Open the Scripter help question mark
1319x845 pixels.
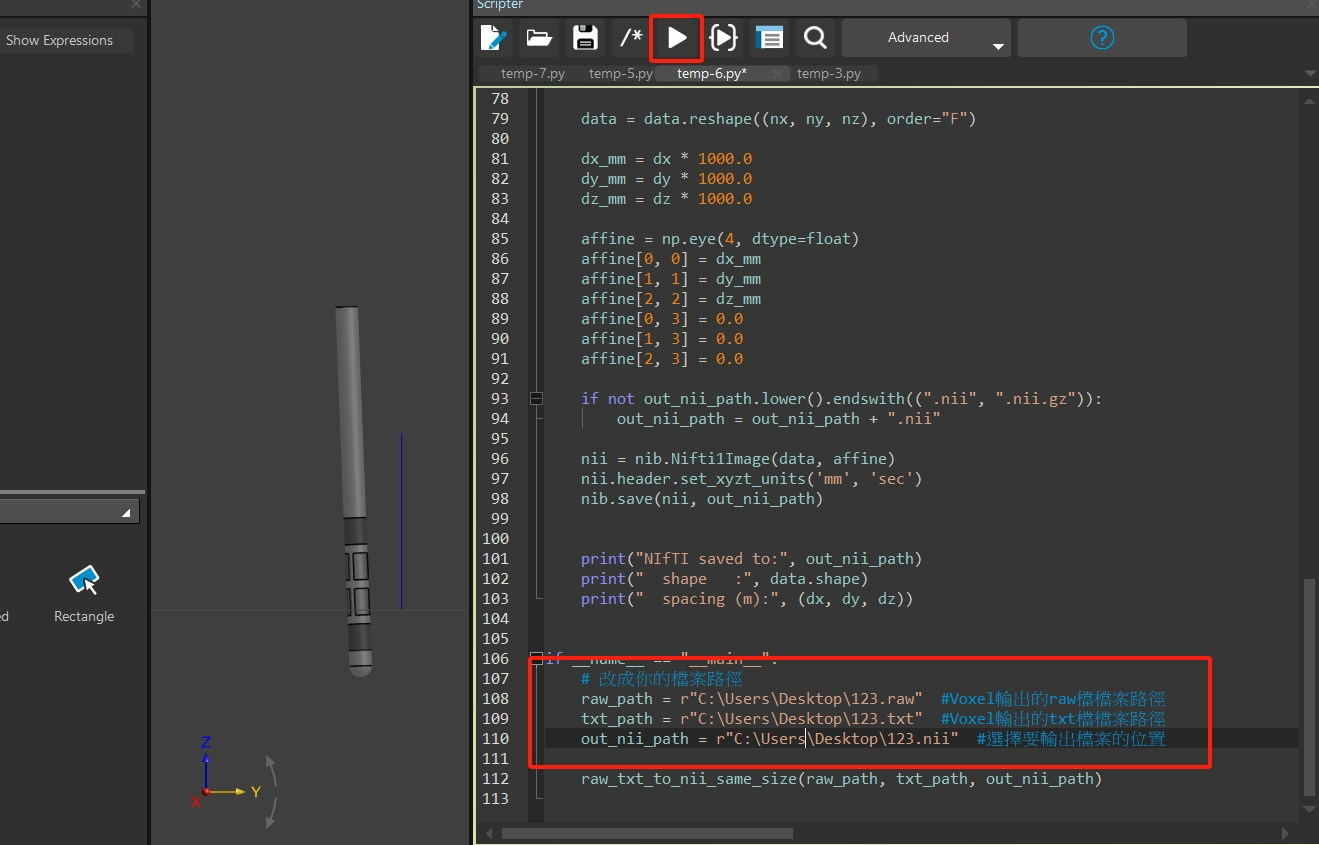pyautogui.click(x=1102, y=38)
